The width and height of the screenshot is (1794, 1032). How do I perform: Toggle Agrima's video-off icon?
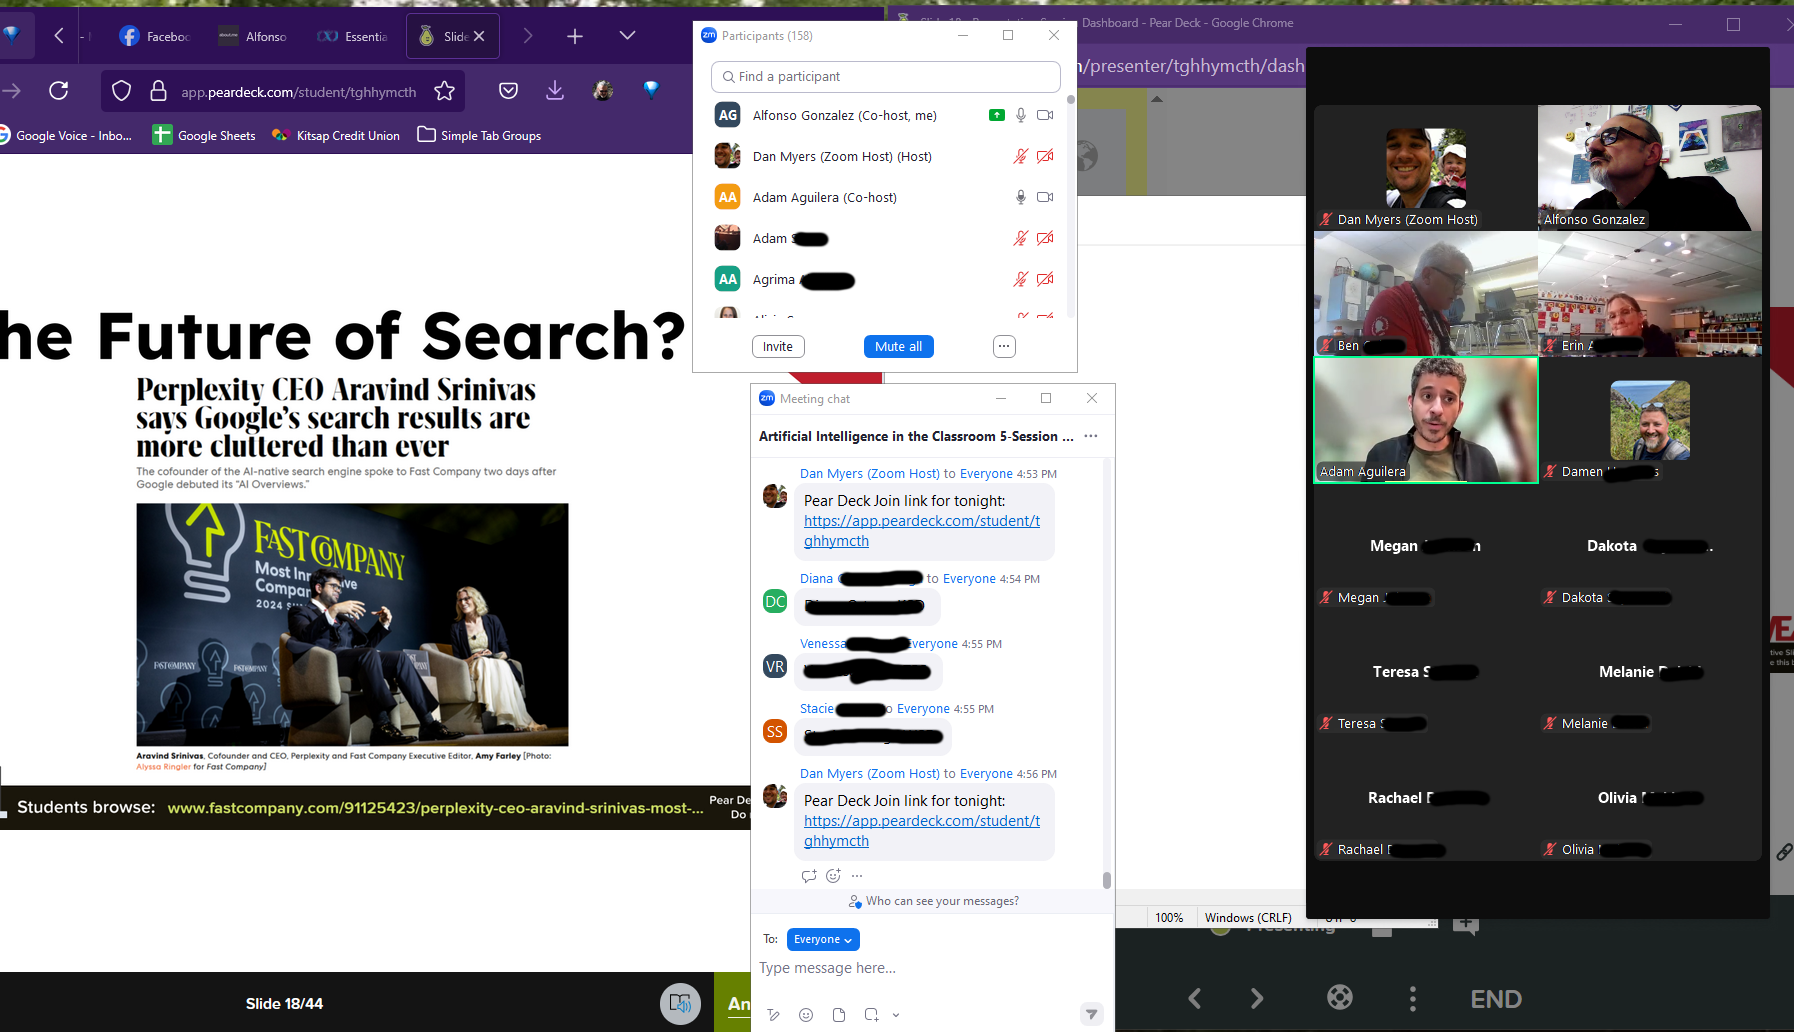[x=1045, y=279]
